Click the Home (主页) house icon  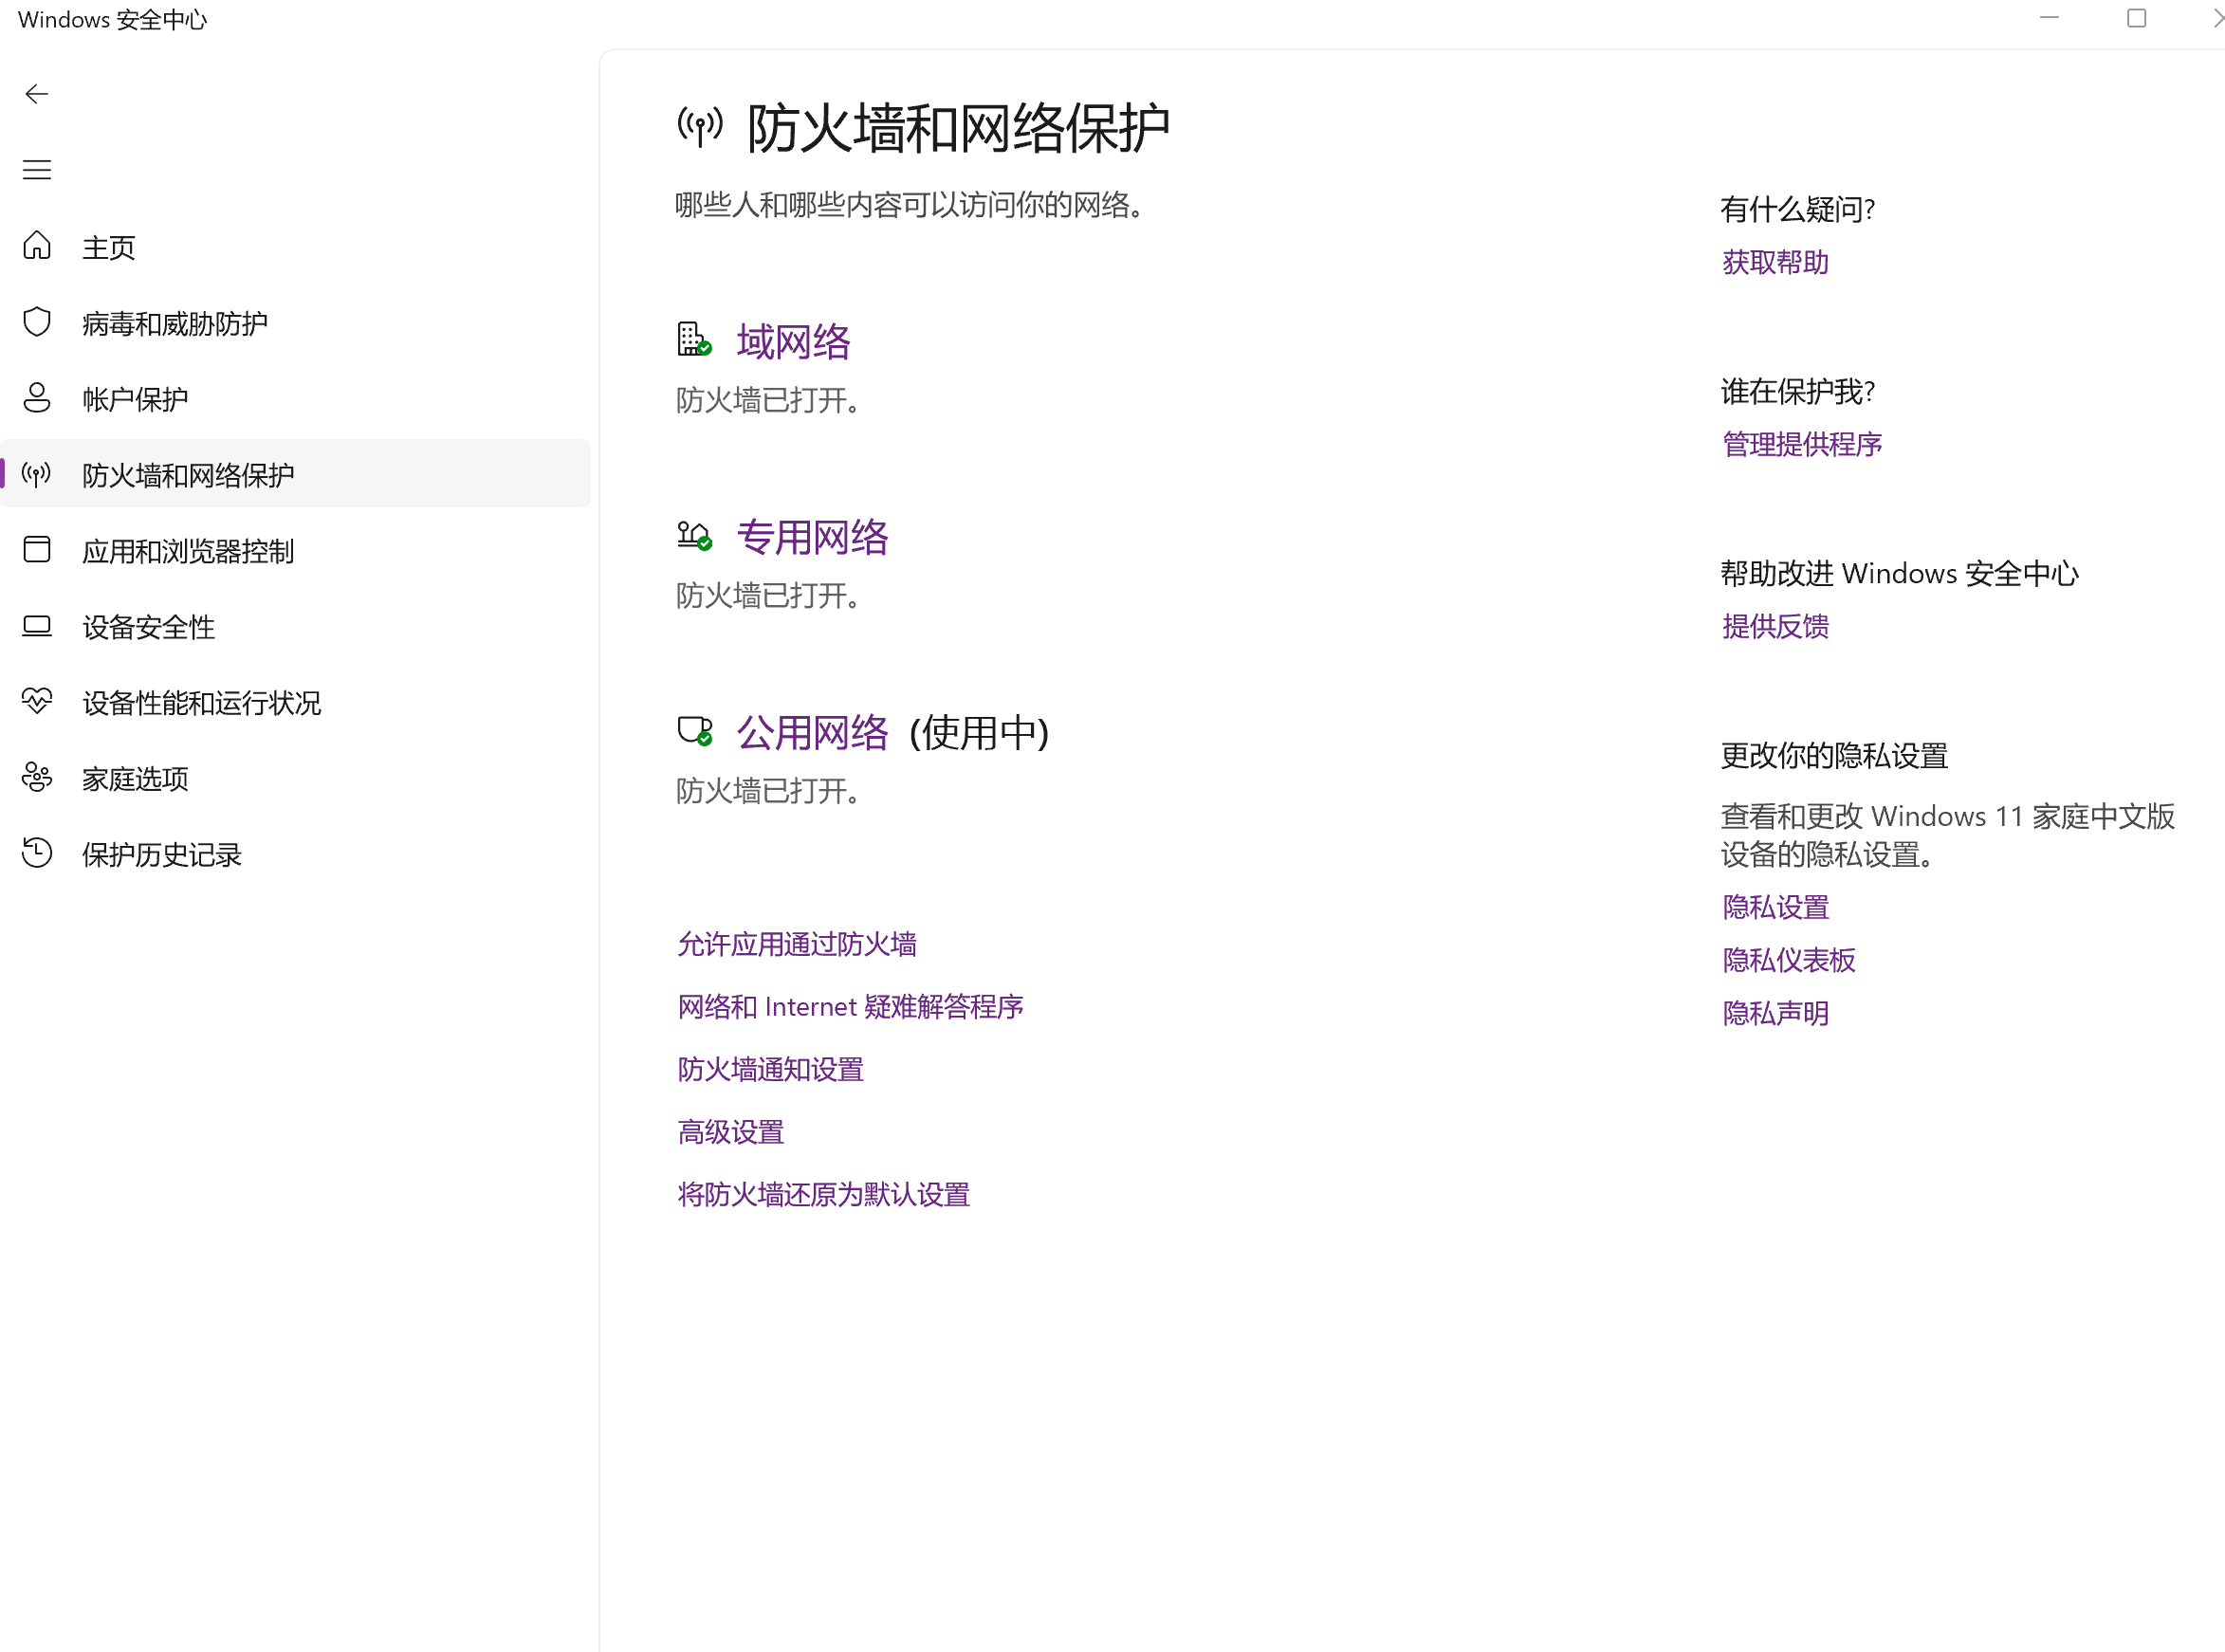(37, 246)
